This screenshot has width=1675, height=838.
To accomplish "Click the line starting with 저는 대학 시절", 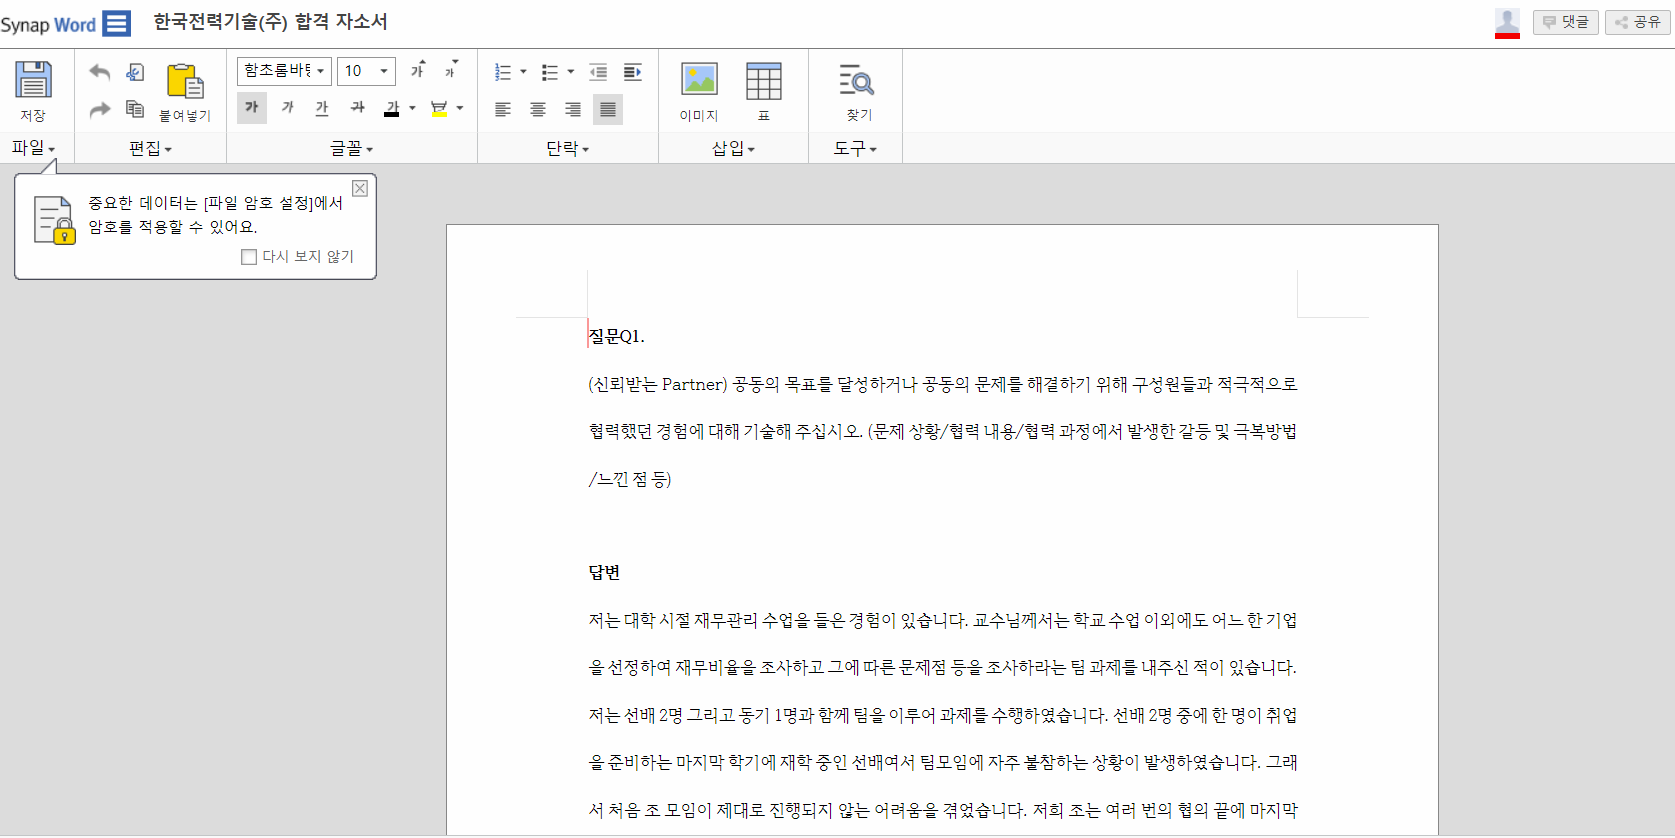I will point(943,620).
